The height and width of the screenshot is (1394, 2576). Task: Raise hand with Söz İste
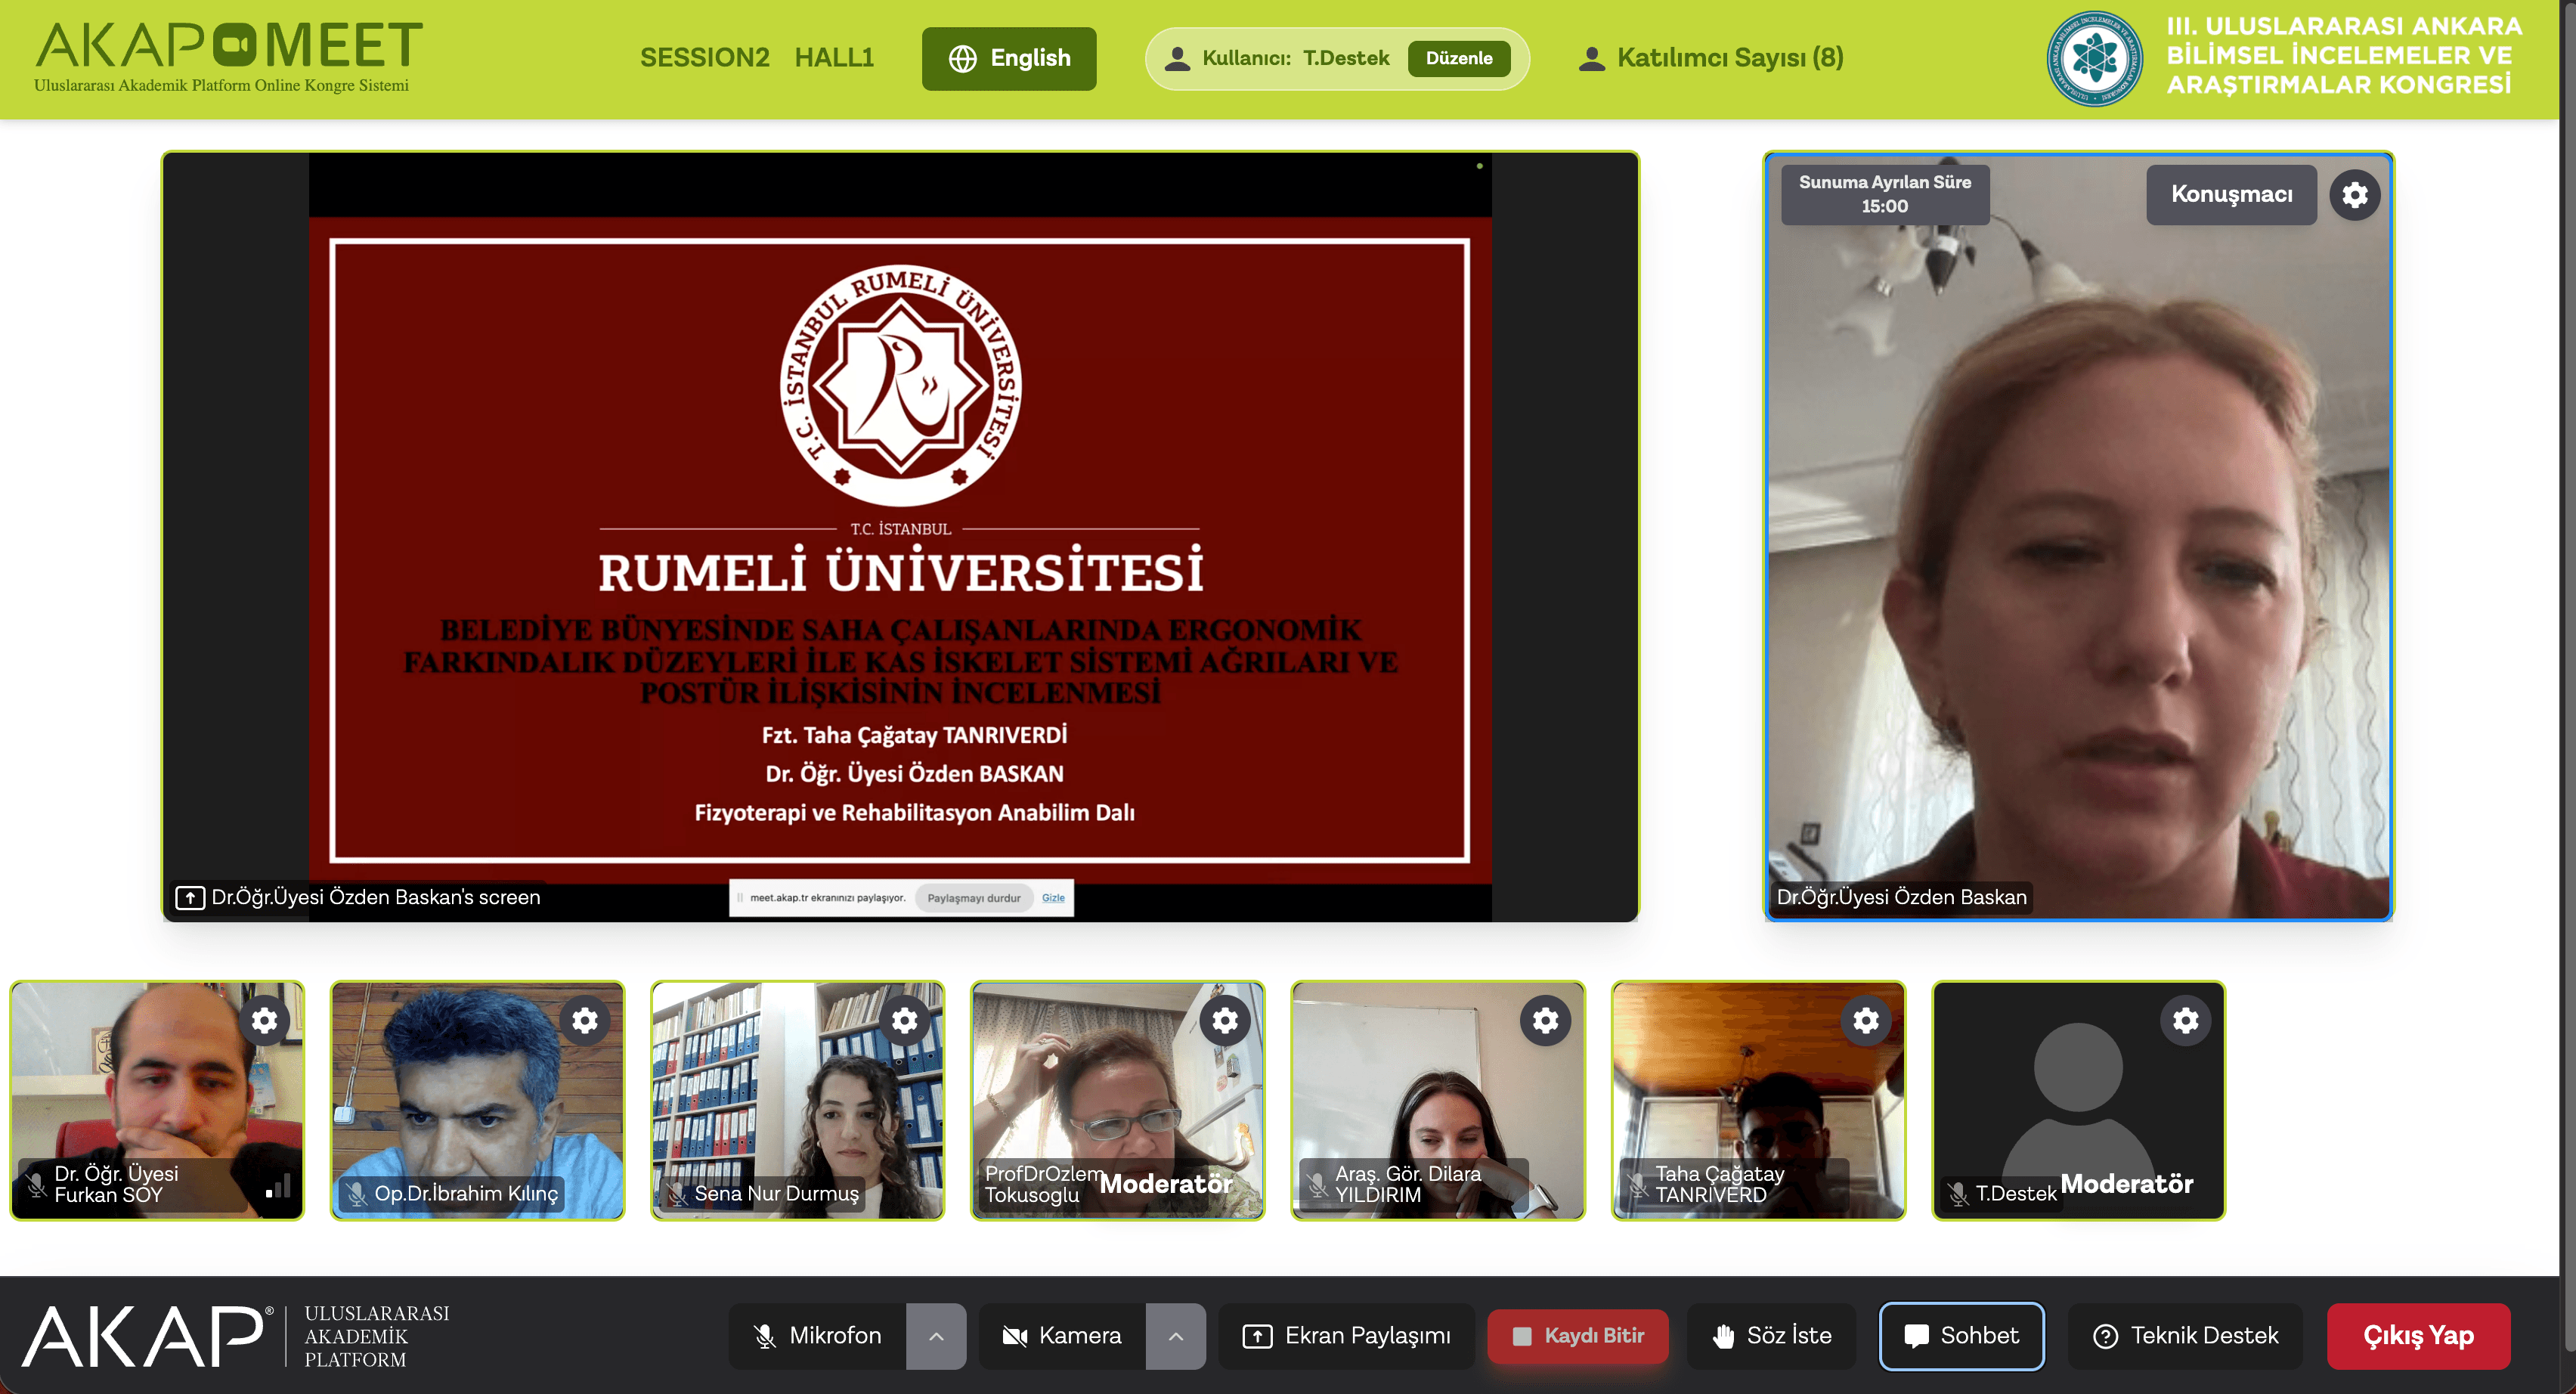(x=1771, y=1336)
